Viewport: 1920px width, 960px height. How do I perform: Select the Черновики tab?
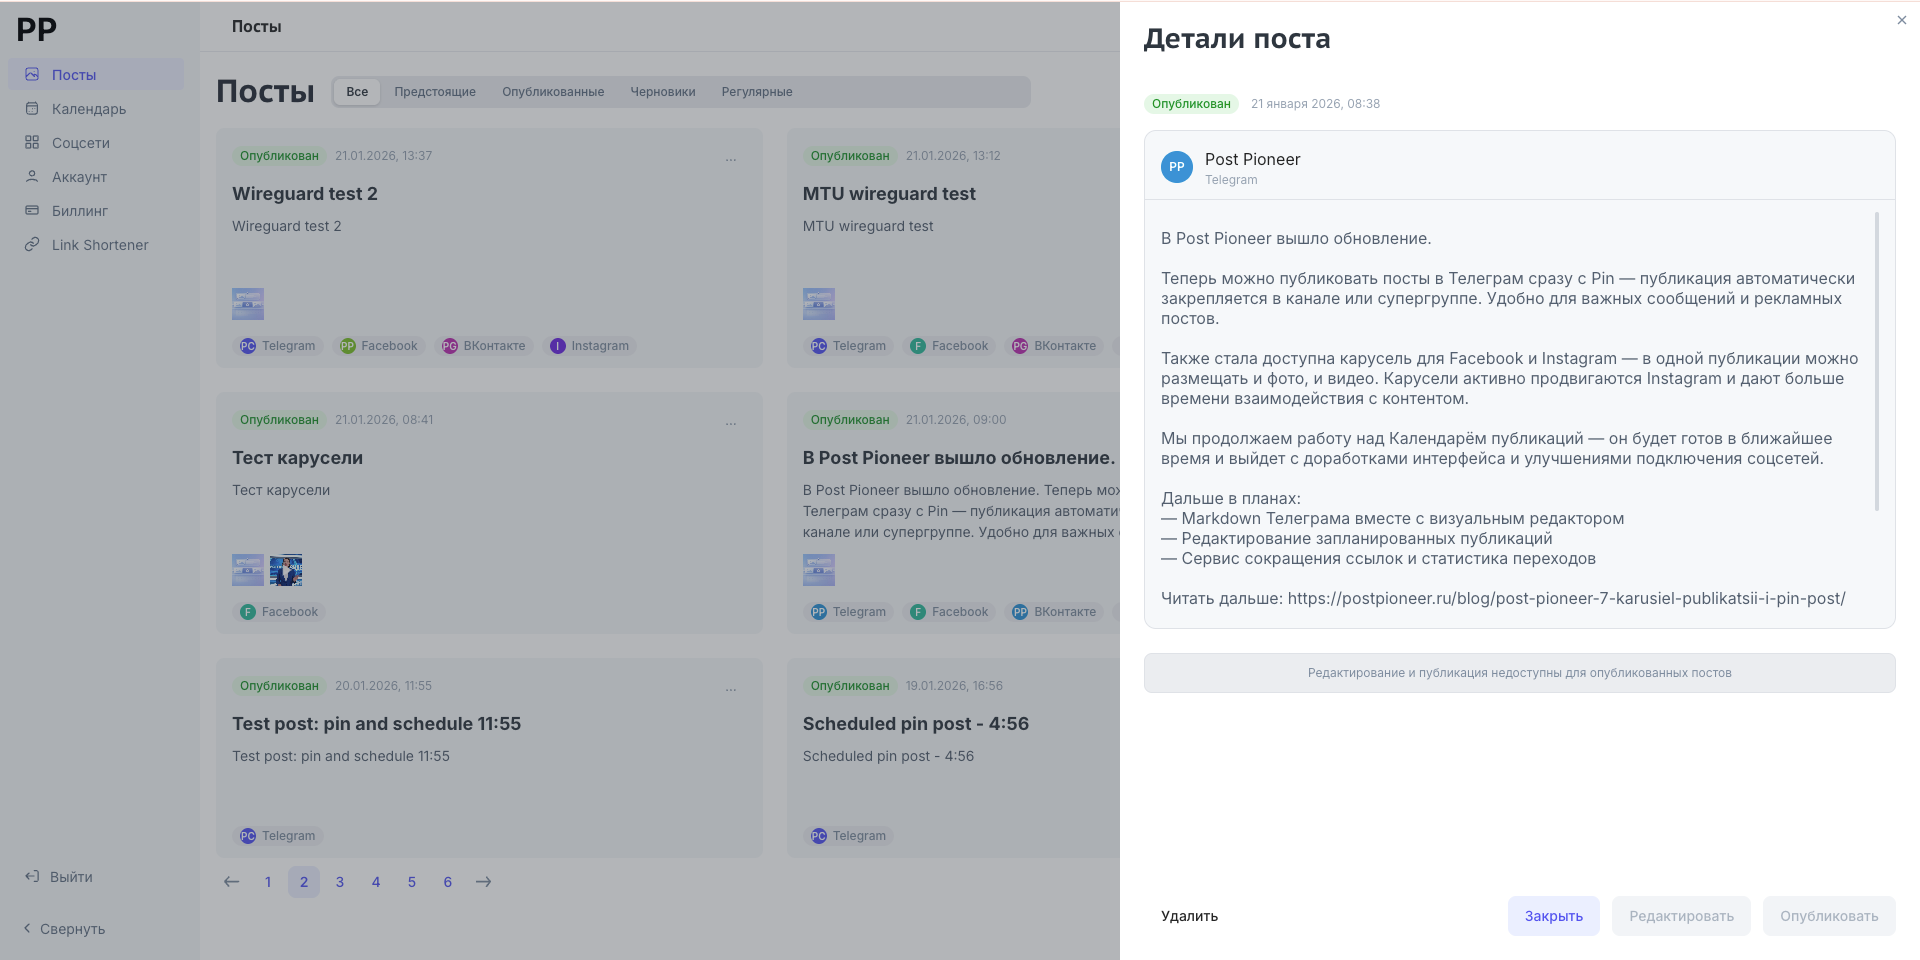point(662,92)
